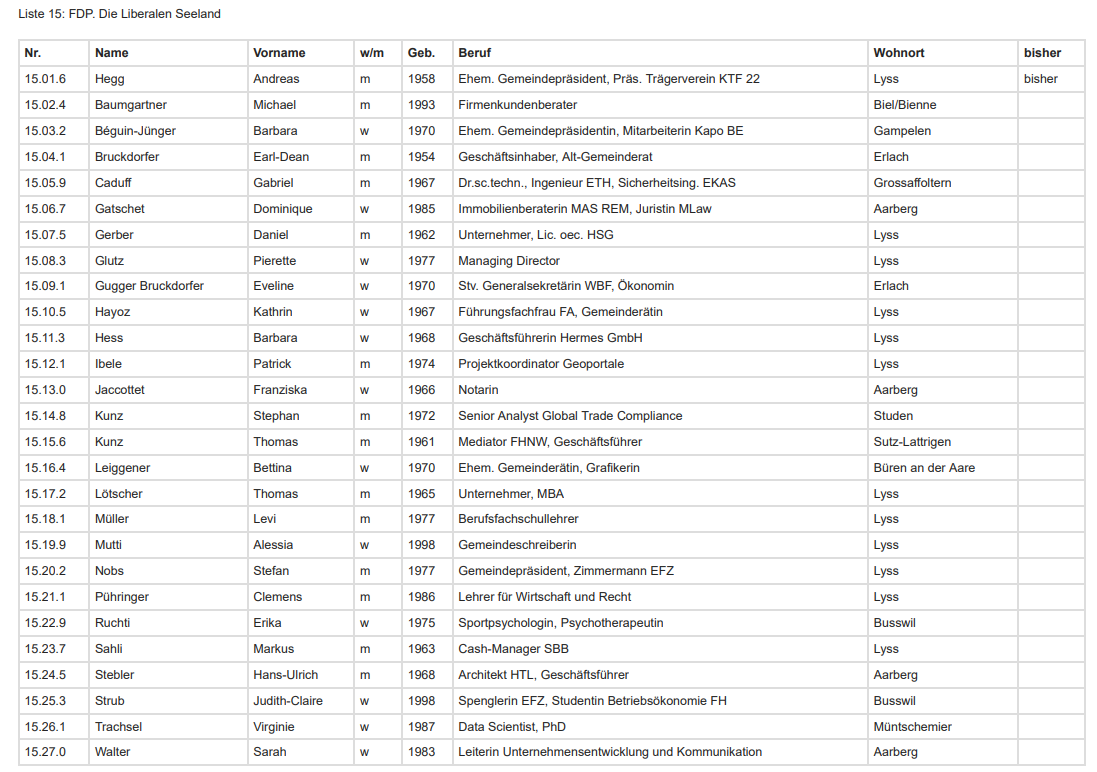Click 'Immobilienberaterin MAS REM, Juristin MLaw'
The height and width of the screenshot is (772, 1097).
584,209
